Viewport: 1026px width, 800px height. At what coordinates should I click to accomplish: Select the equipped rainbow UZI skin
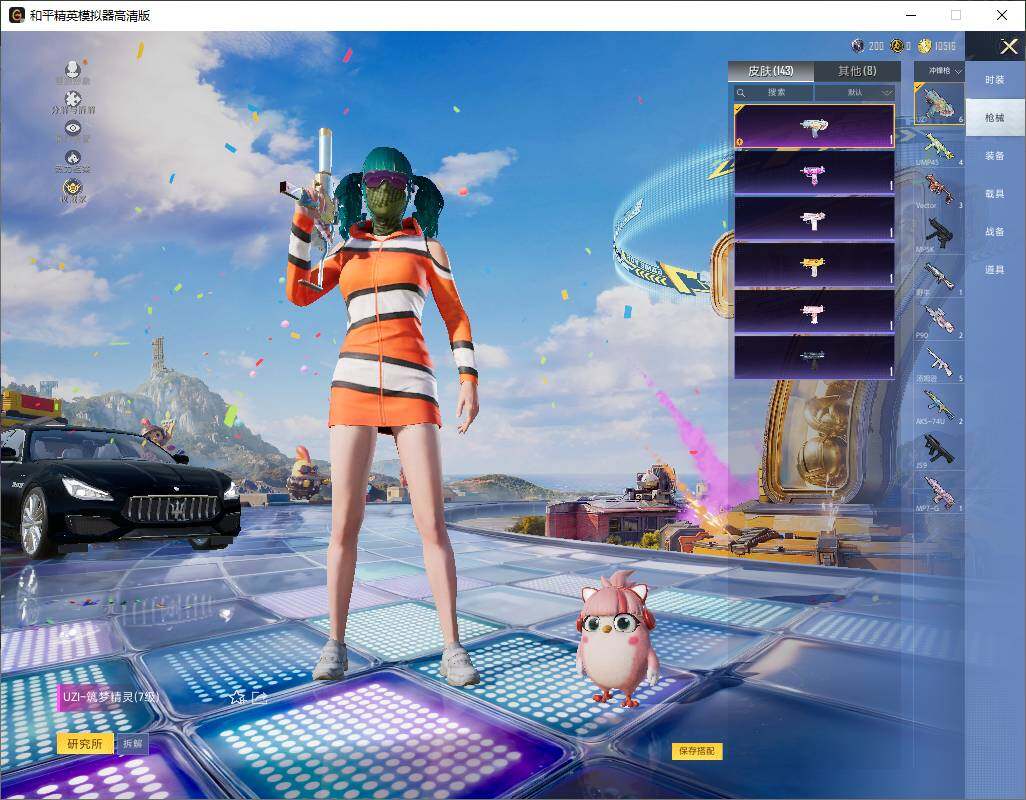point(814,126)
